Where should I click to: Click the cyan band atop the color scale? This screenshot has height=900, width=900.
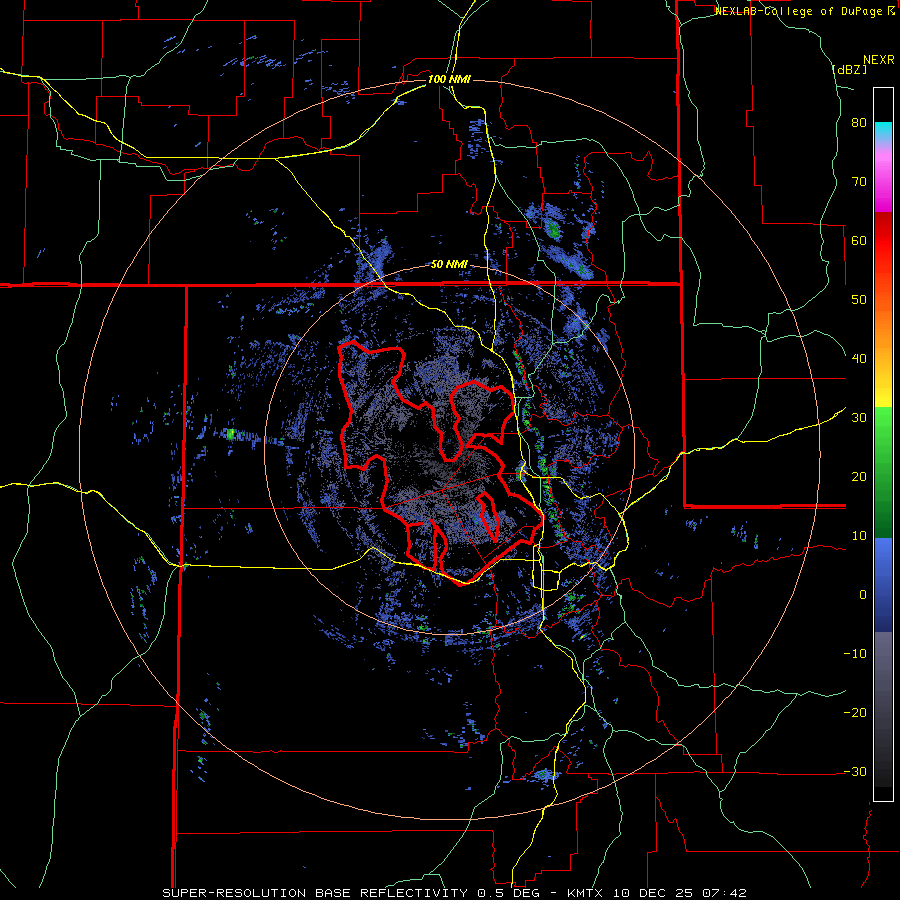coord(883,132)
